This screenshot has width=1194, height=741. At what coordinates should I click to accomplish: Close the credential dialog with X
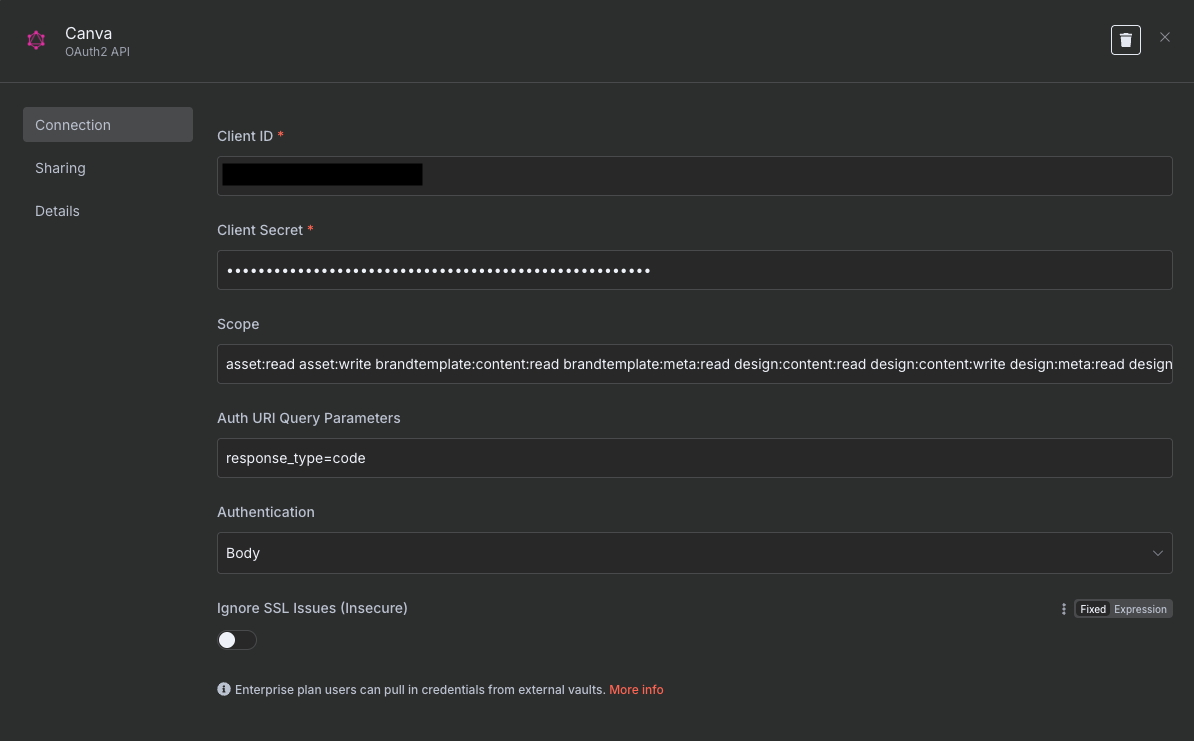tap(1164, 37)
